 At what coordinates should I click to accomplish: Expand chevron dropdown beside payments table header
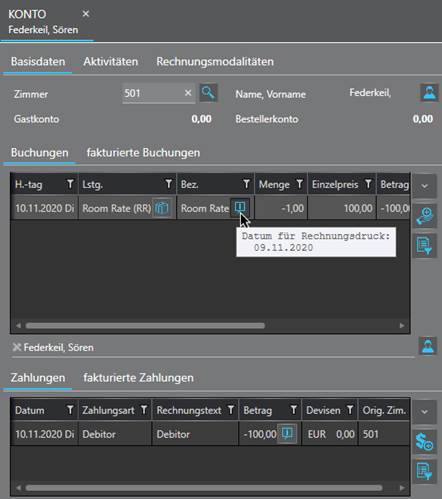[425, 412]
